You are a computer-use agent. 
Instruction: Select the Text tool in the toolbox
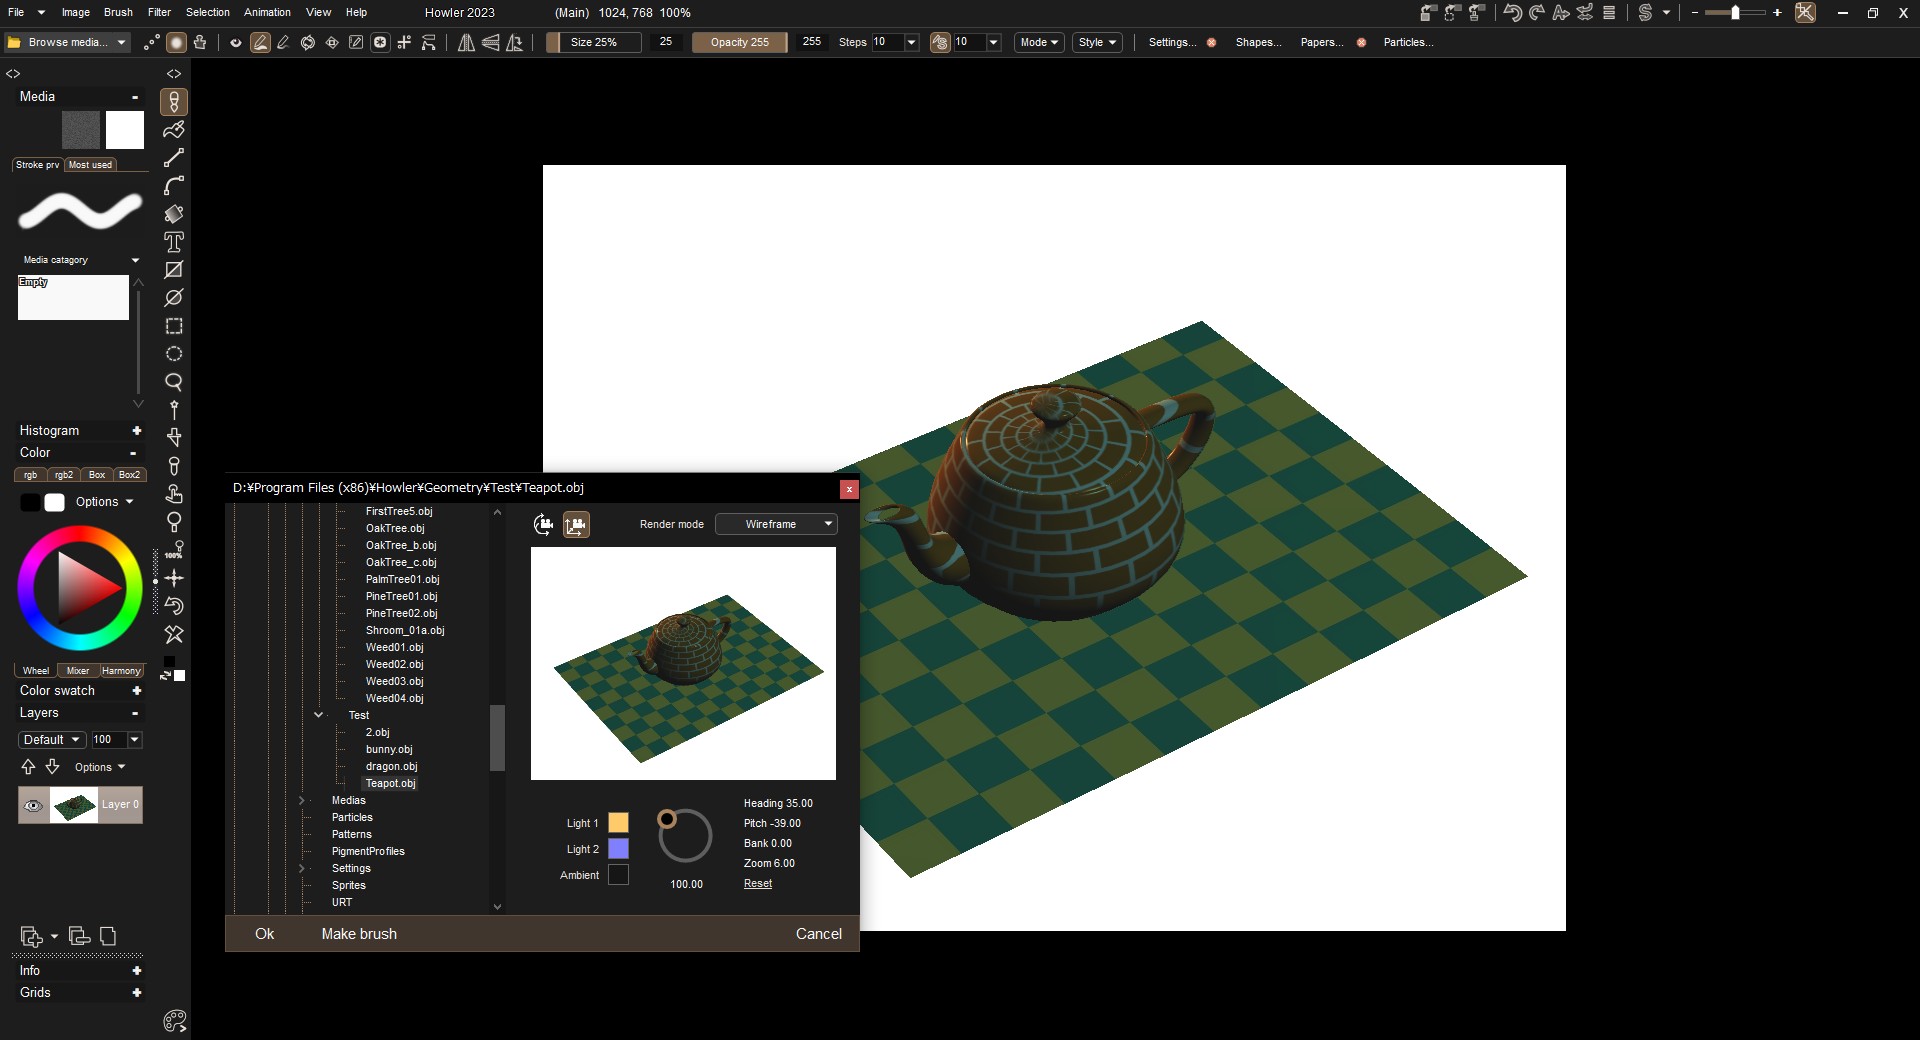tap(174, 242)
